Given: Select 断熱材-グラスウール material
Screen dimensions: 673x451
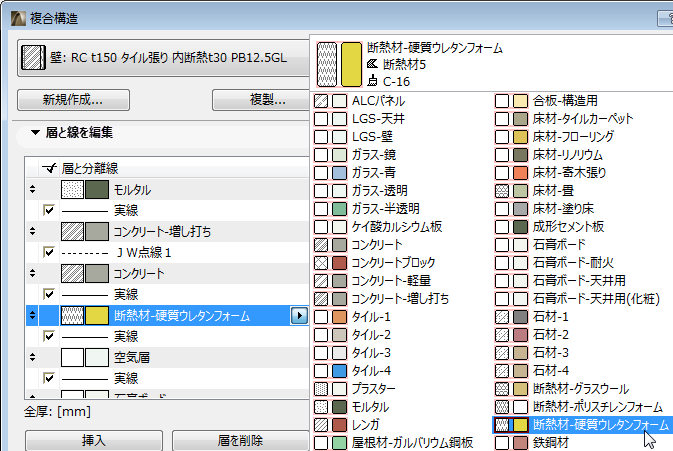Looking at the screenshot, I should [x=583, y=389].
